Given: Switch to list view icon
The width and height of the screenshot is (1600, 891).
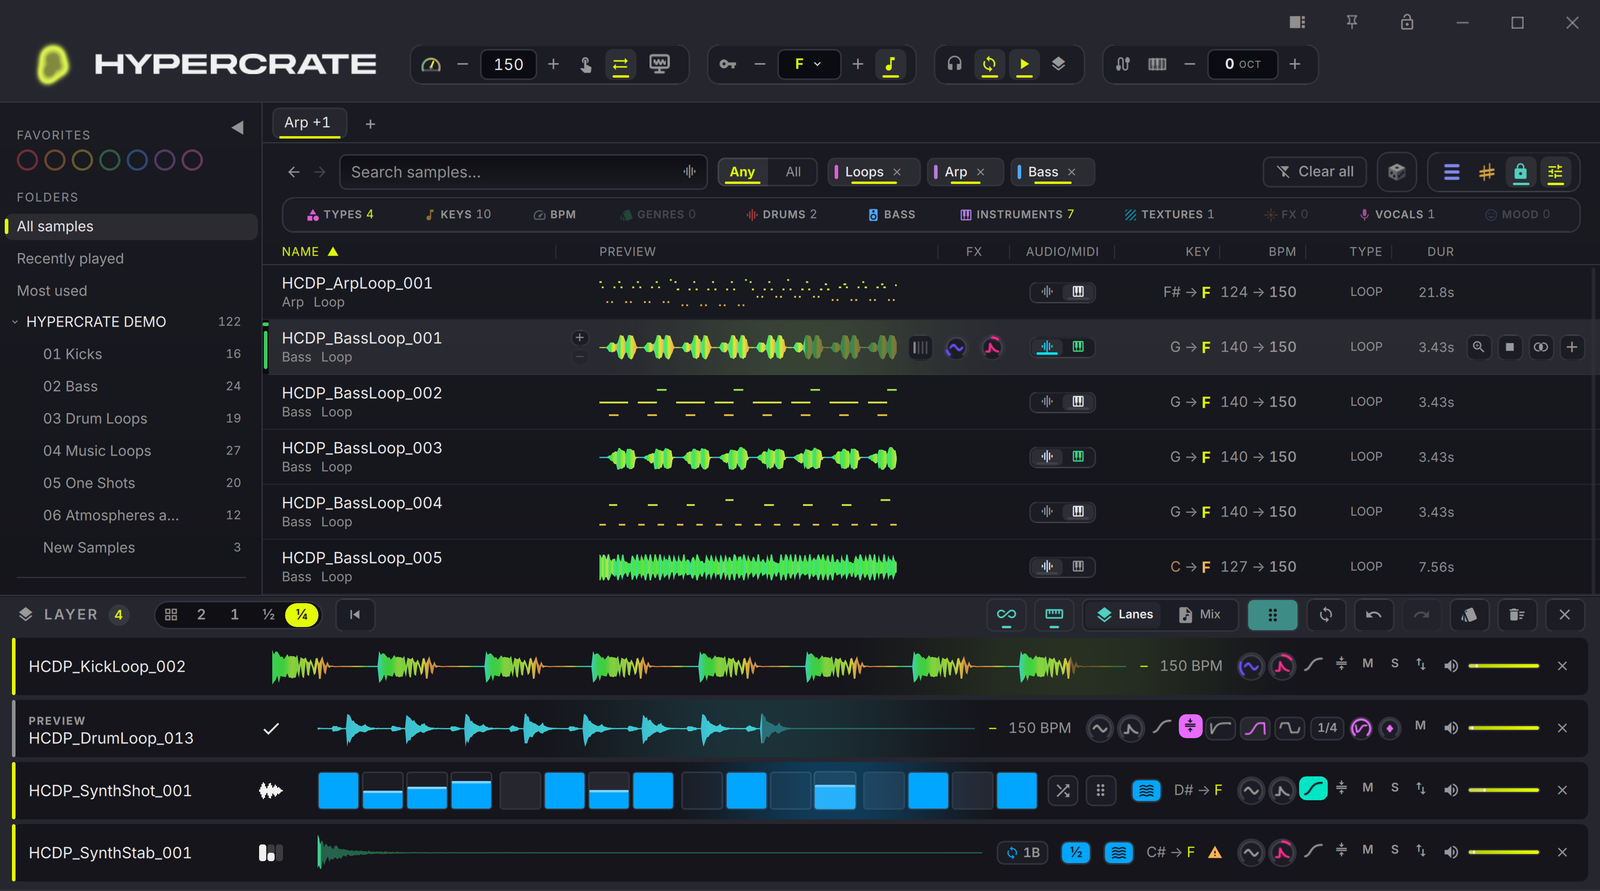Looking at the screenshot, I should click(x=1452, y=172).
